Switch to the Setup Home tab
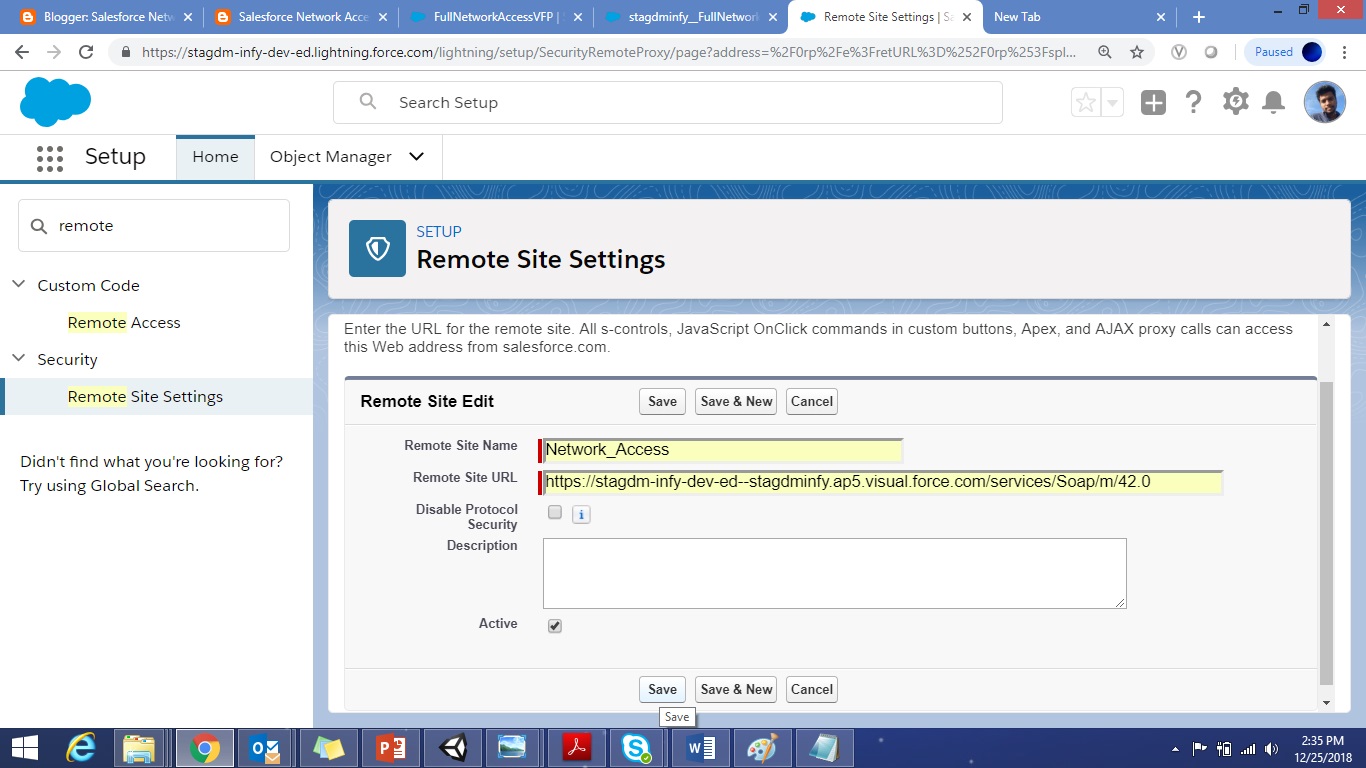 215,157
